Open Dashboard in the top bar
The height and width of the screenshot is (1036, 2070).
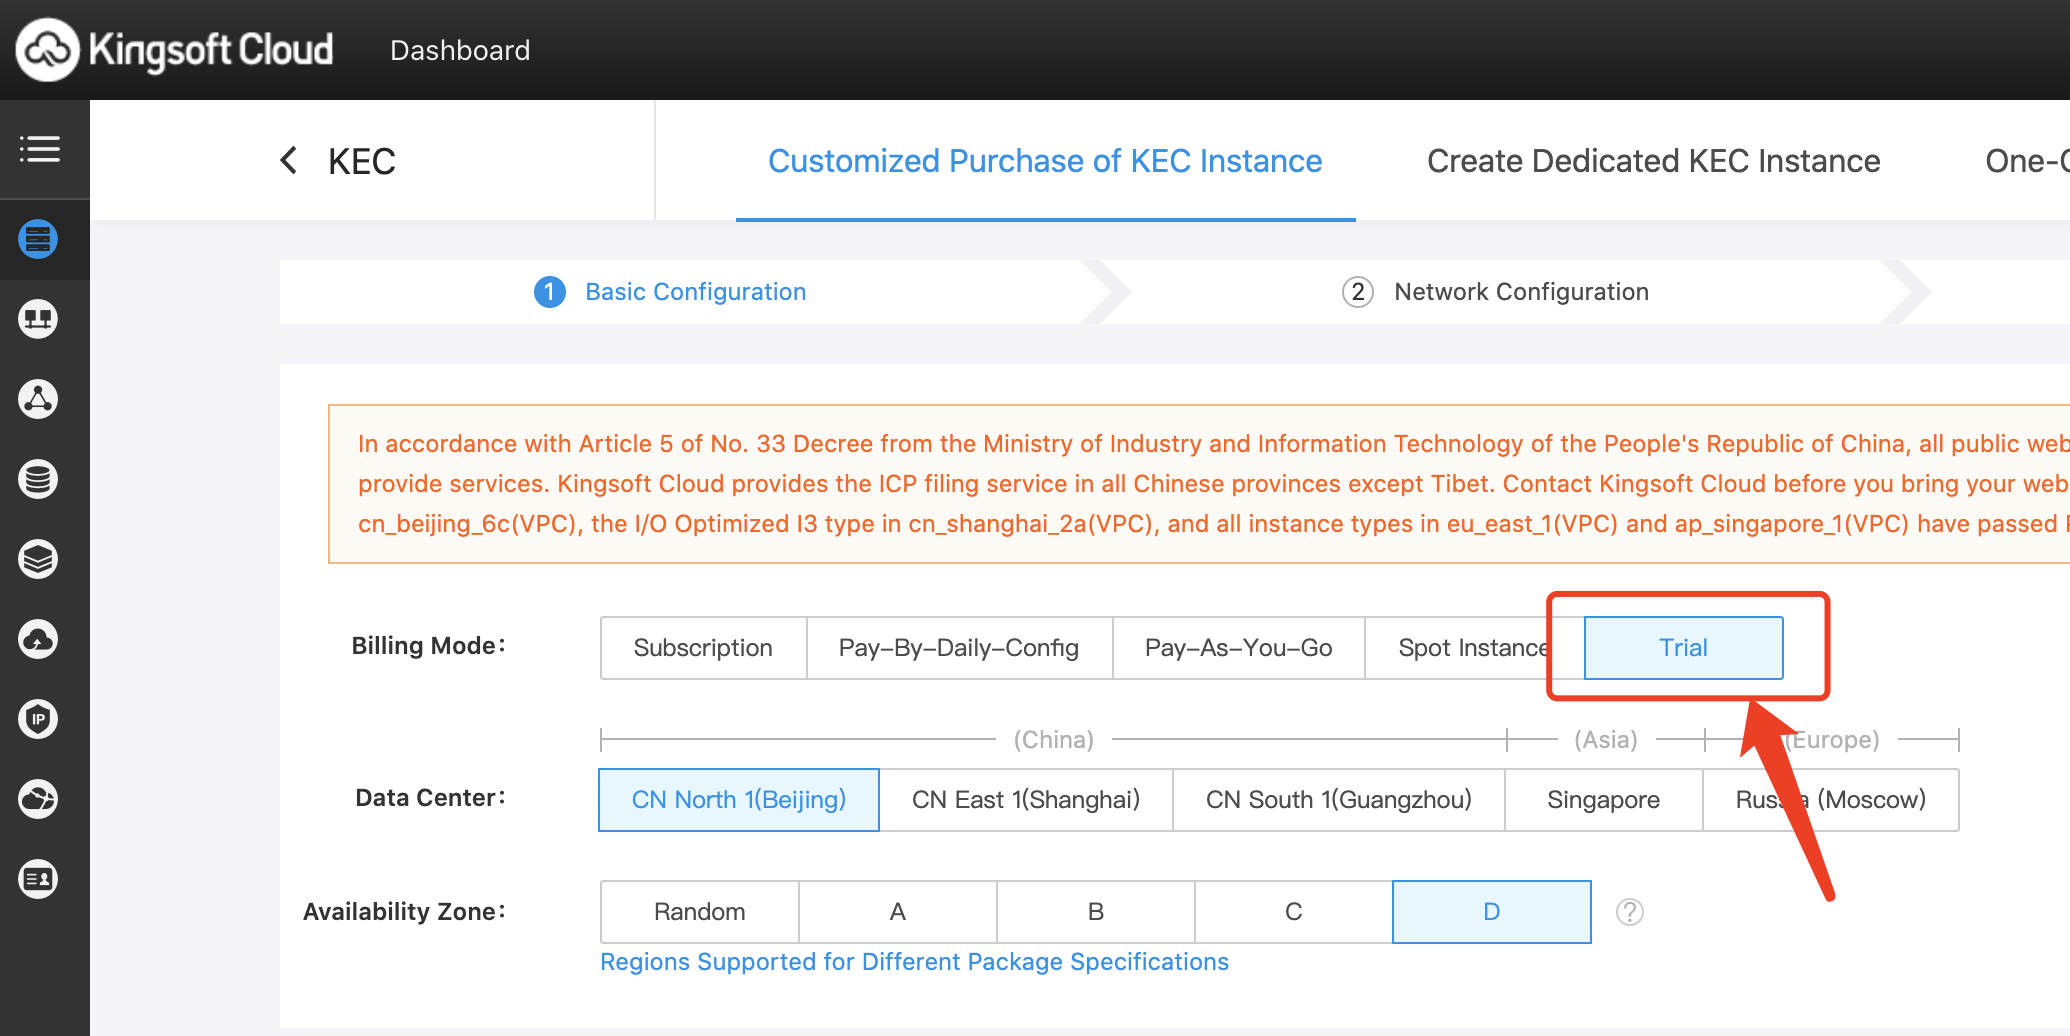pyautogui.click(x=460, y=50)
